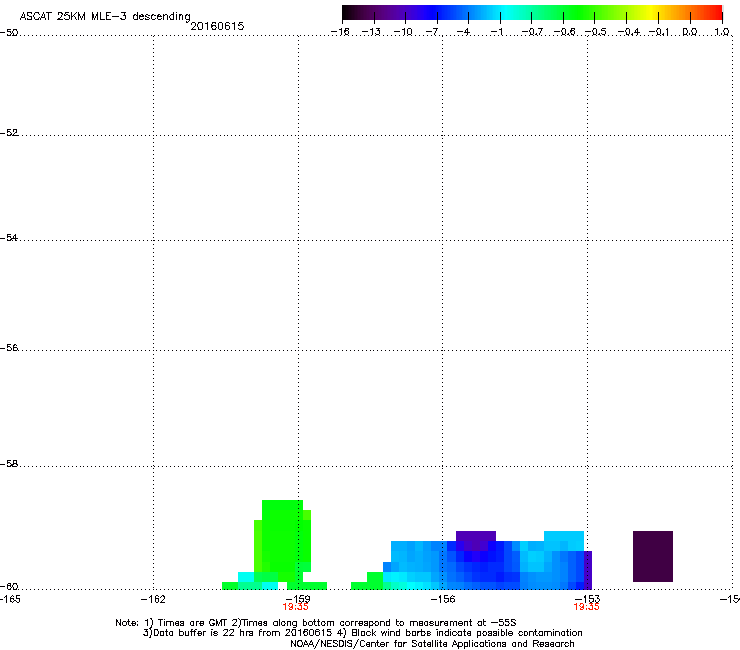The image size is (740, 650).
Task: Click the color bar legend
Action: [x=532, y=13]
